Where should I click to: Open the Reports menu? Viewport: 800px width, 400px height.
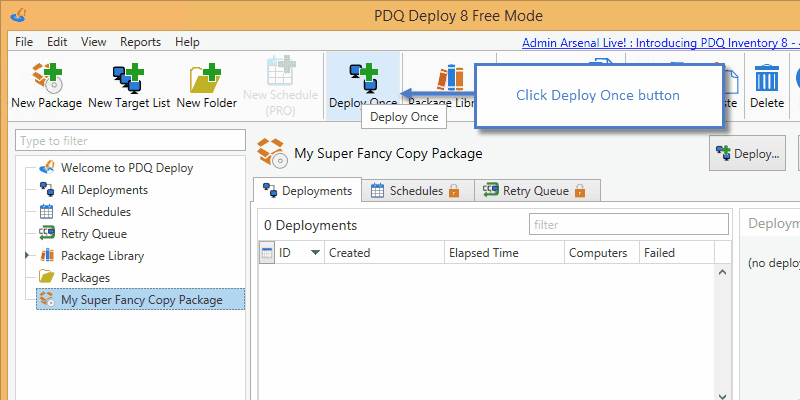(140, 42)
